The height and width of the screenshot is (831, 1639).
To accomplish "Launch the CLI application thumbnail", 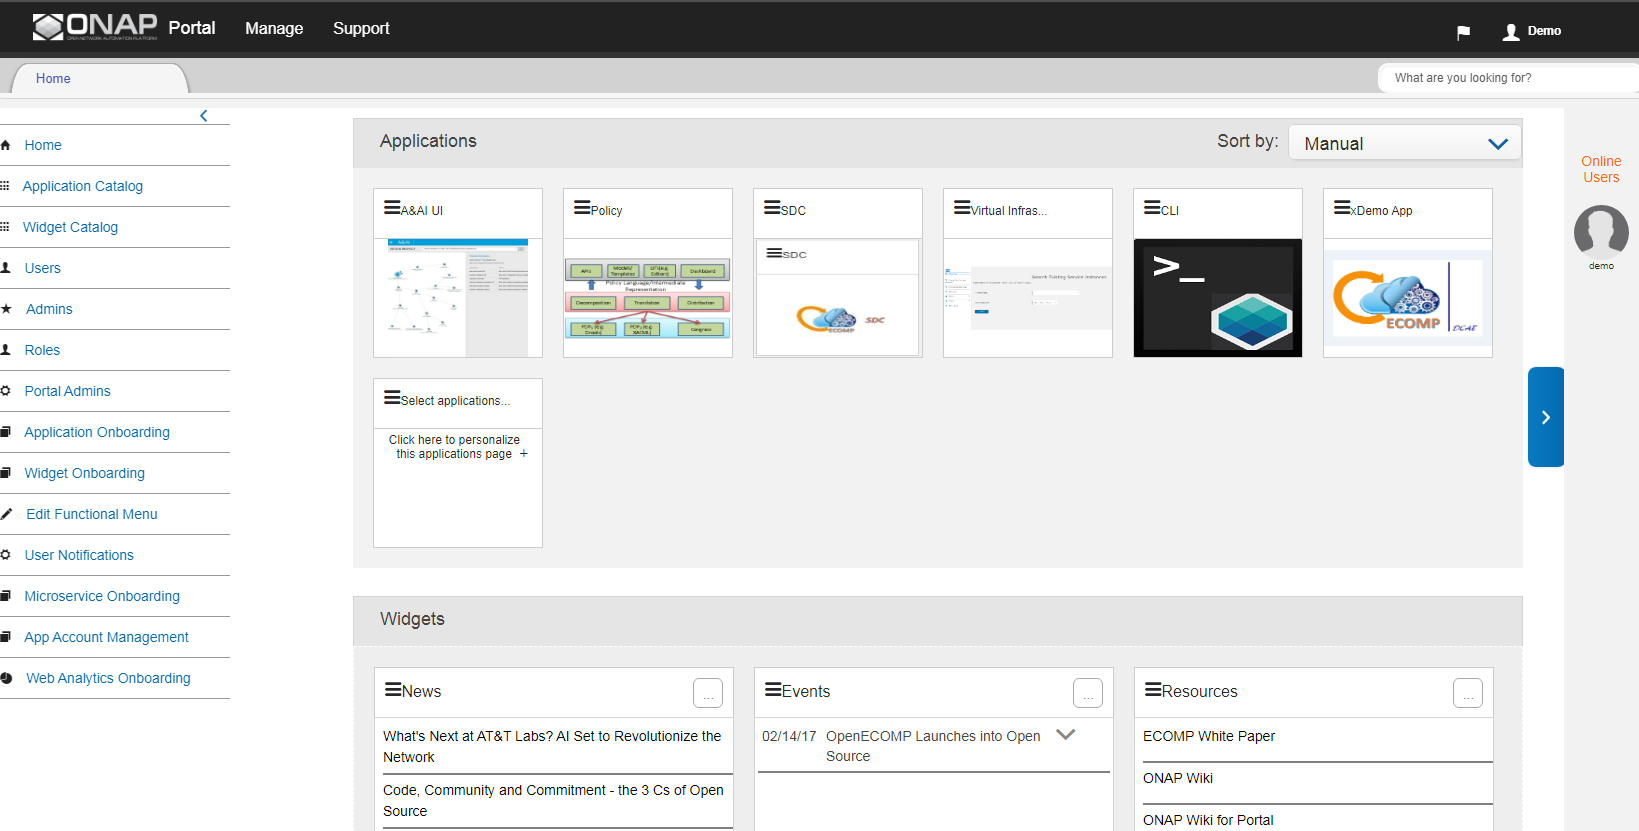I will point(1218,298).
